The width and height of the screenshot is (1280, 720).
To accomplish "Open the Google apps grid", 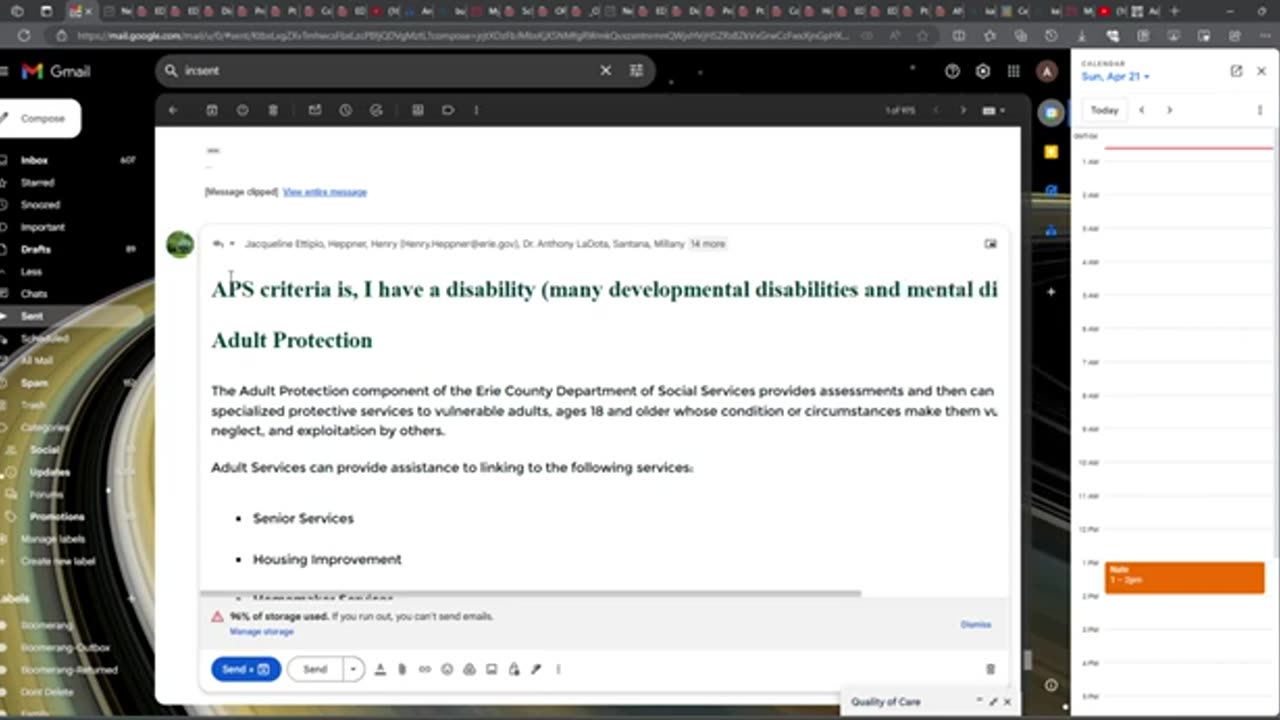I will coord(1013,71).
